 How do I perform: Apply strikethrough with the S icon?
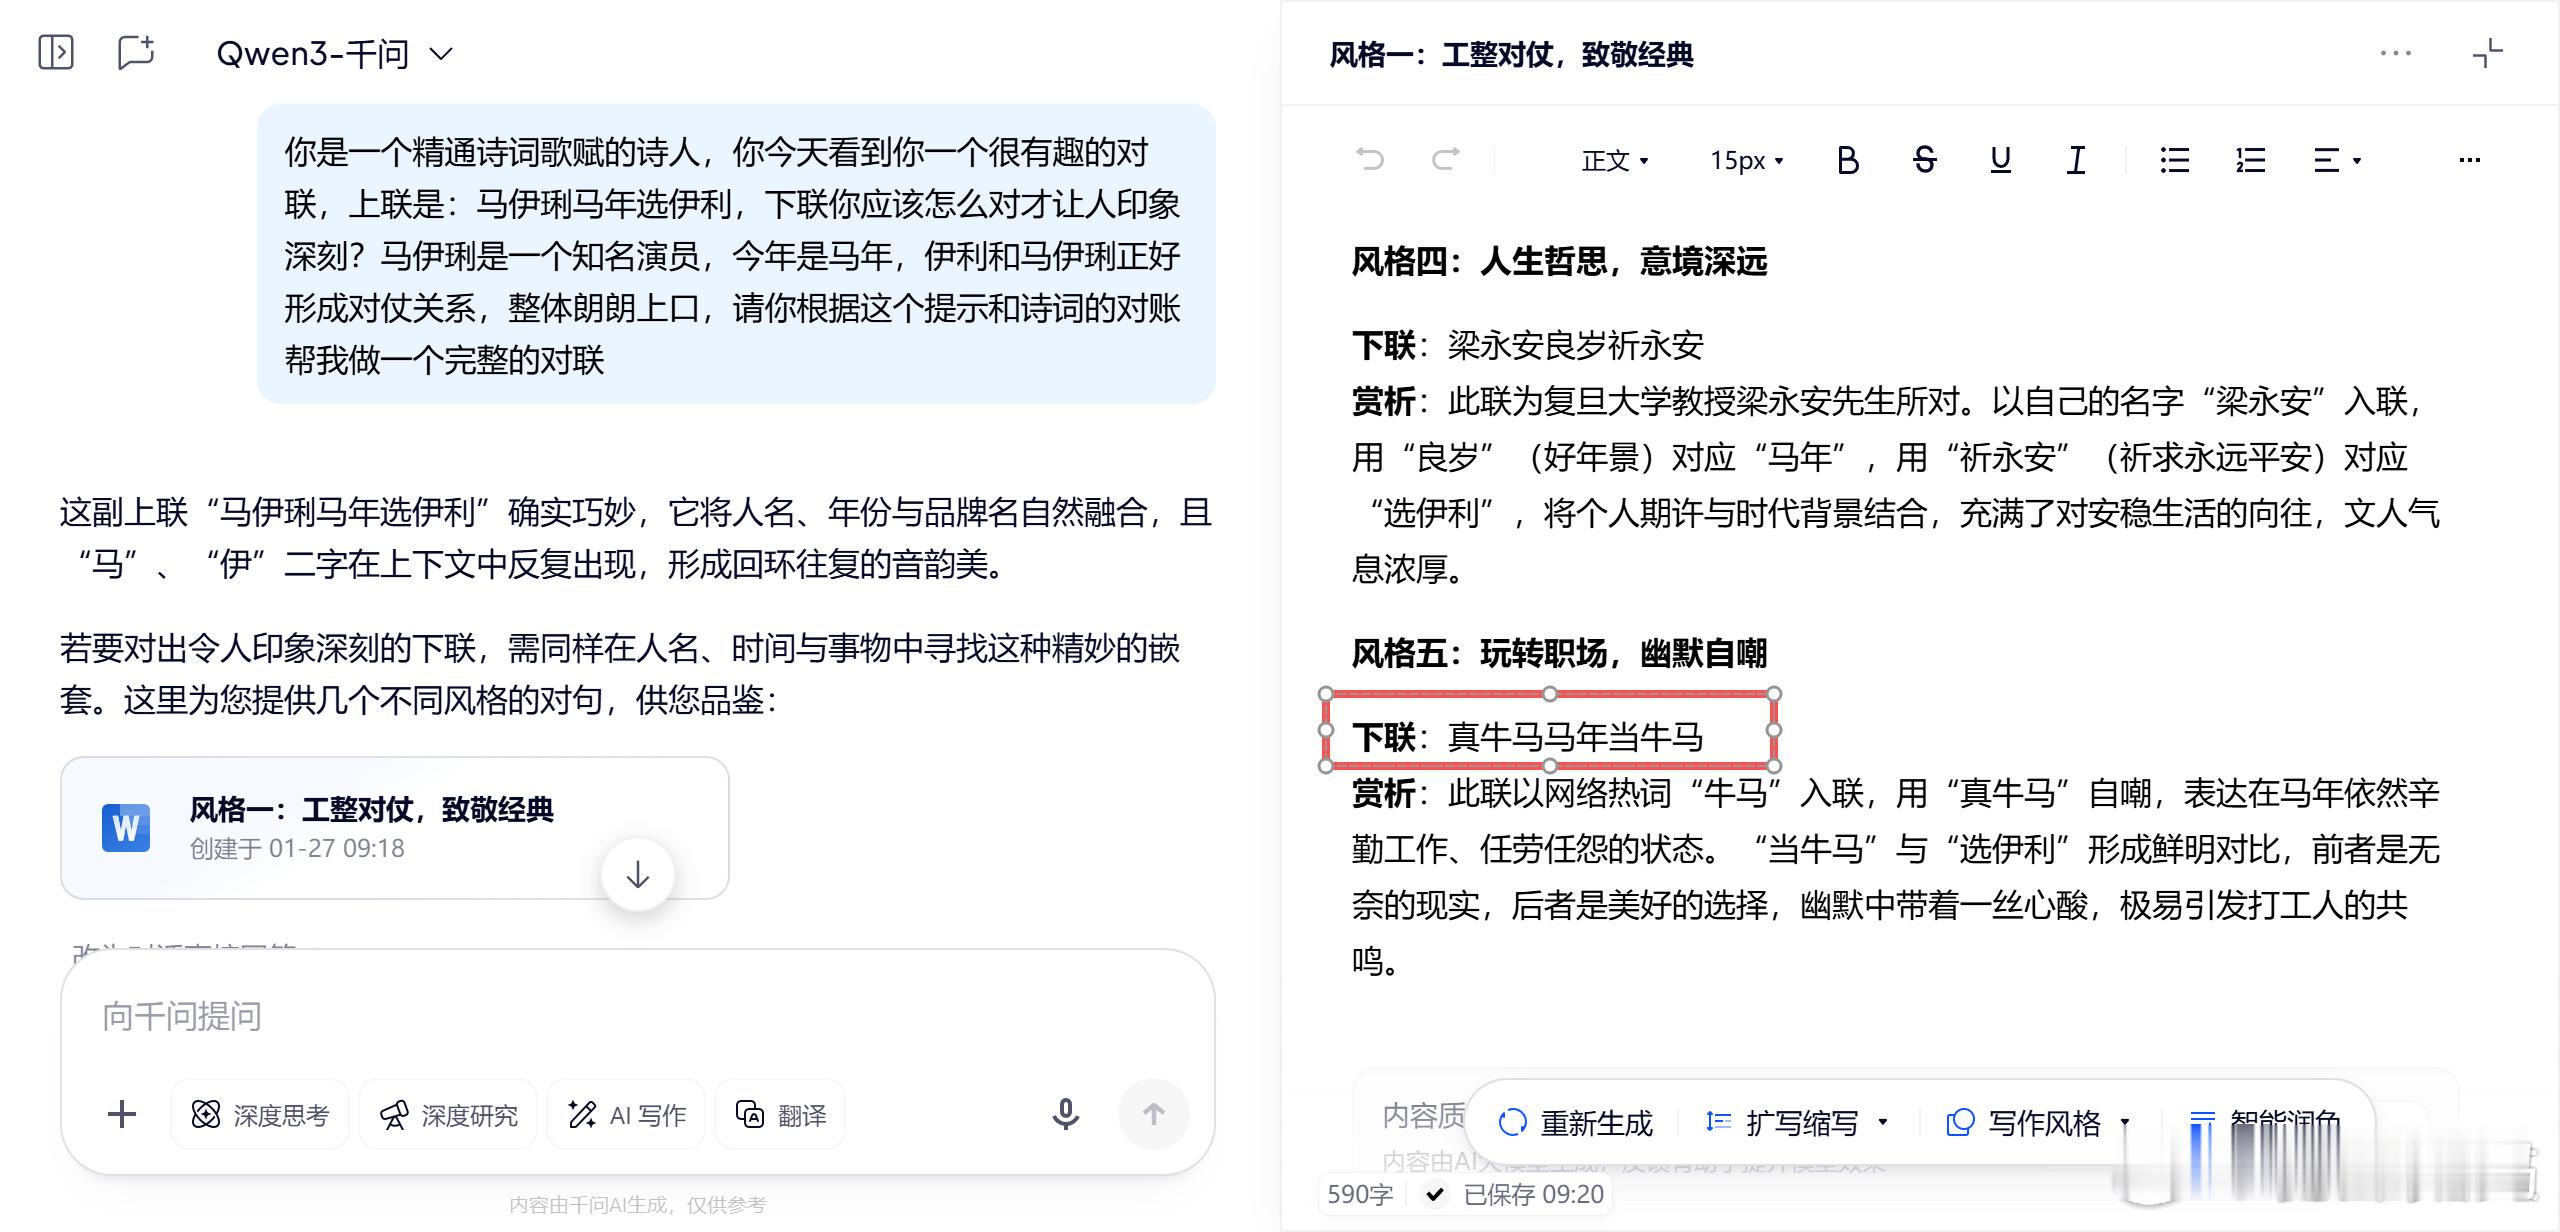pyautogui.click(x=1924, y=160)
